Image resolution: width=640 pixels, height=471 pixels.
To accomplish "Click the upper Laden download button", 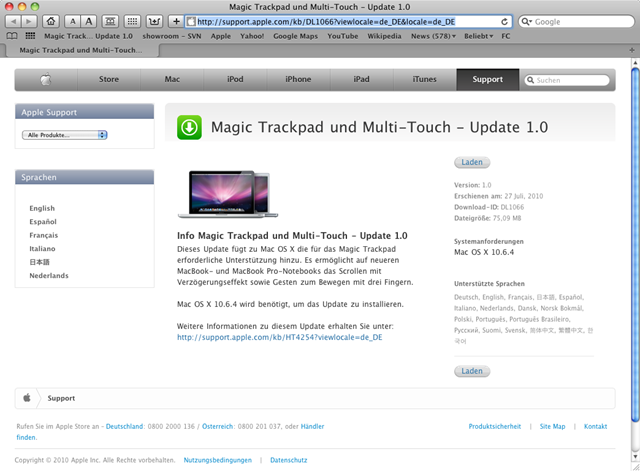I will tap(471, 162).
